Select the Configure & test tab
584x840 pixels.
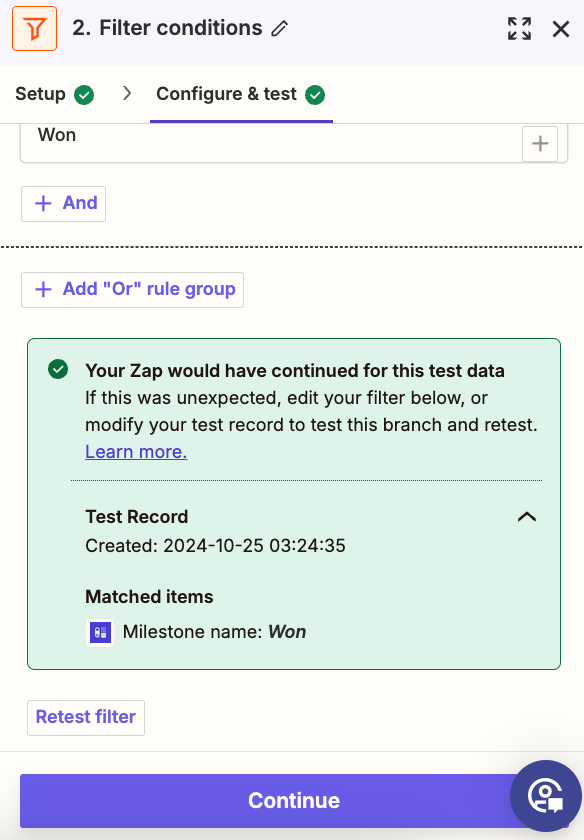coord(226,93)
